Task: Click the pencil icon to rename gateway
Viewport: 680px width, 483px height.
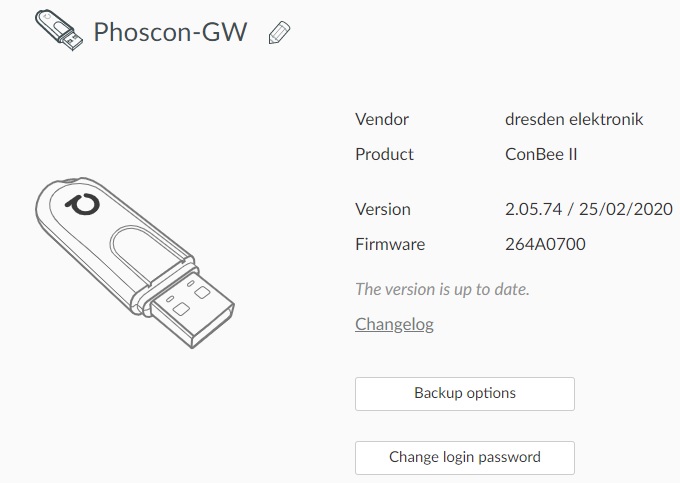Action: (x=279, y=33)
